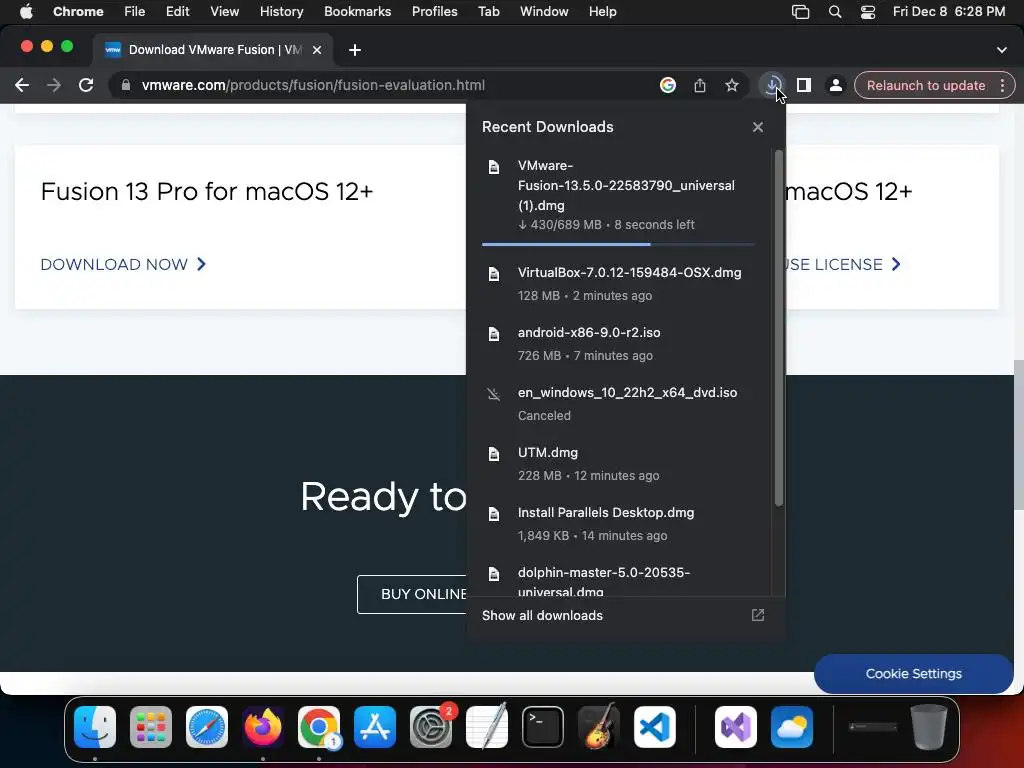Screen dimensions: 1024x768
Task: Select VirtualBox-7.0.12-159484-OSX.dmg entry
Action: coord(618,283)
